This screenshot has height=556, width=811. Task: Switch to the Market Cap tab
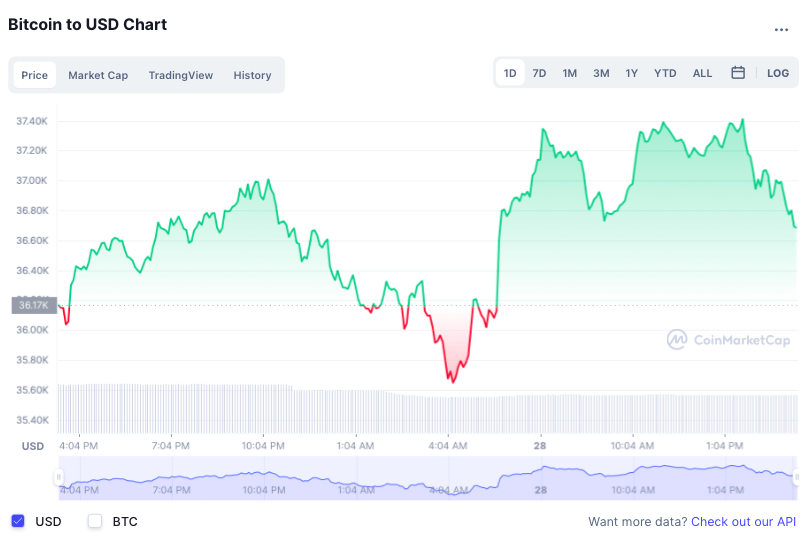[98, 75]
